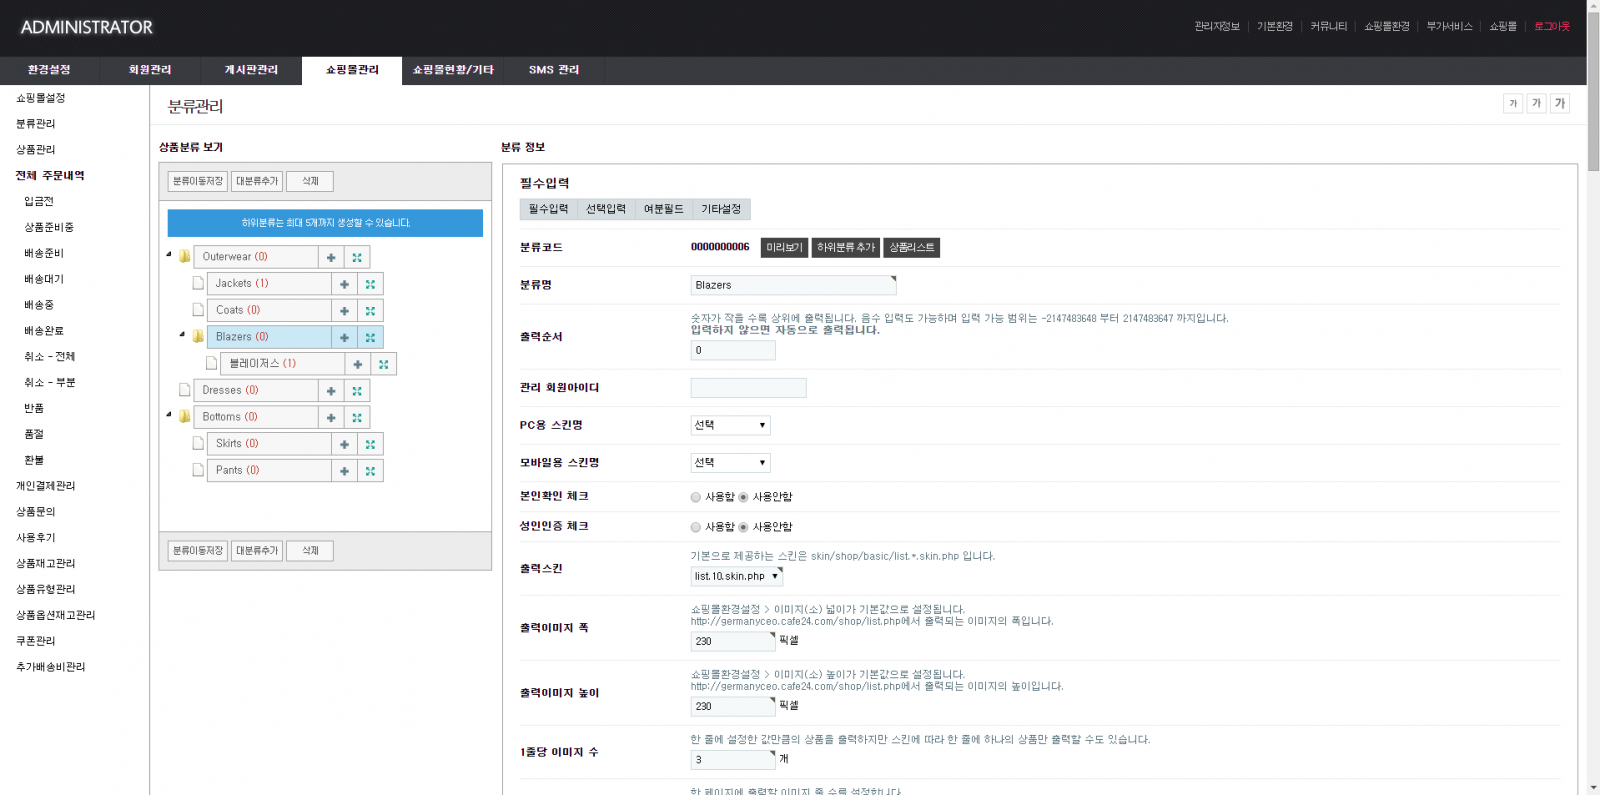Select 사용함 for 본인확인 체크
This screenshot has width=1600, height=795.
tap(696, 497)
